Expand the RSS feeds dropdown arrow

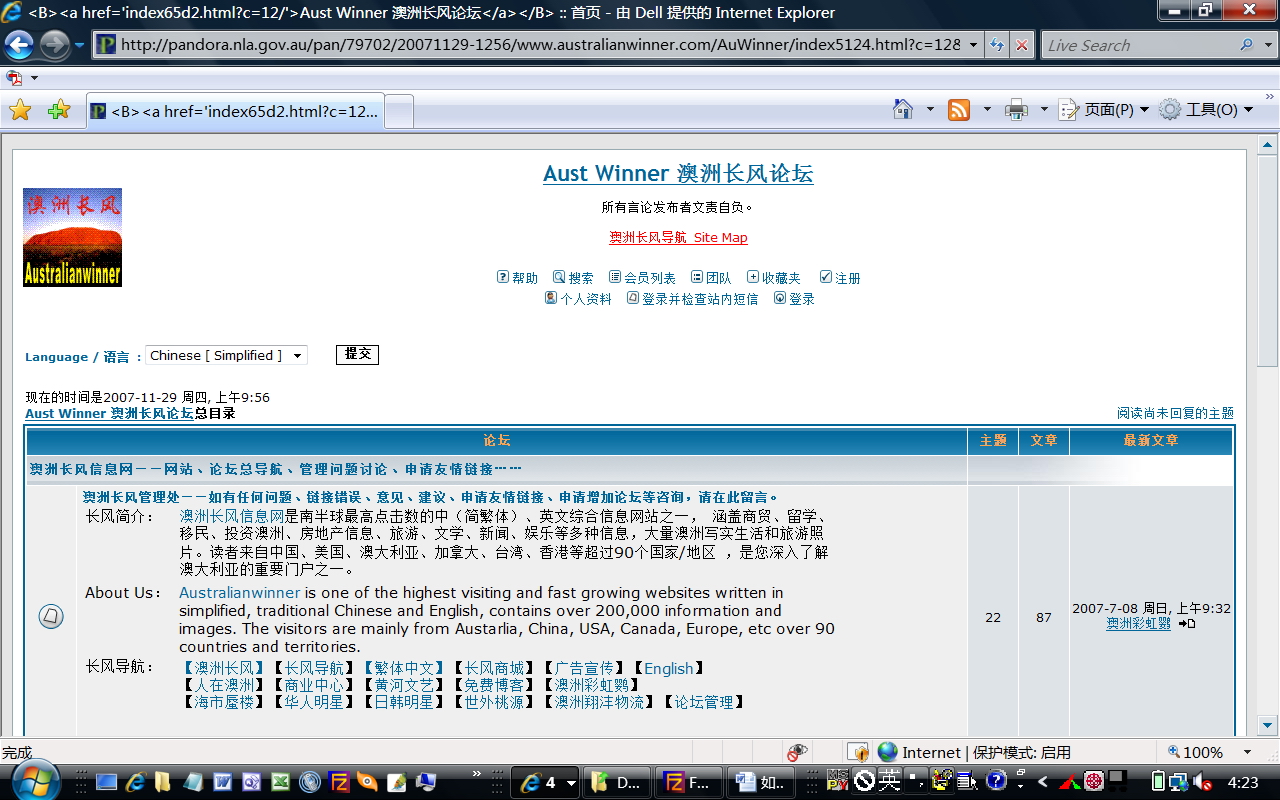coord(986,110)
